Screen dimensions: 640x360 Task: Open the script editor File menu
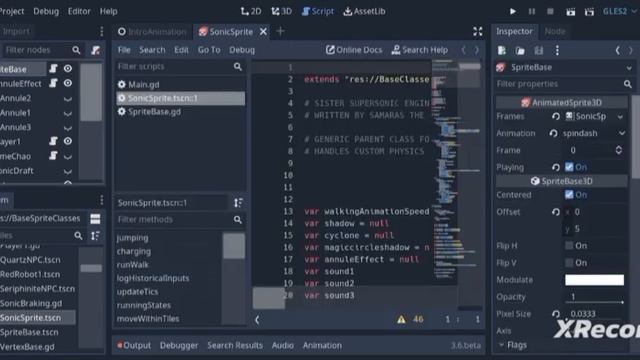pyautogui.click(x=124, y=50)
